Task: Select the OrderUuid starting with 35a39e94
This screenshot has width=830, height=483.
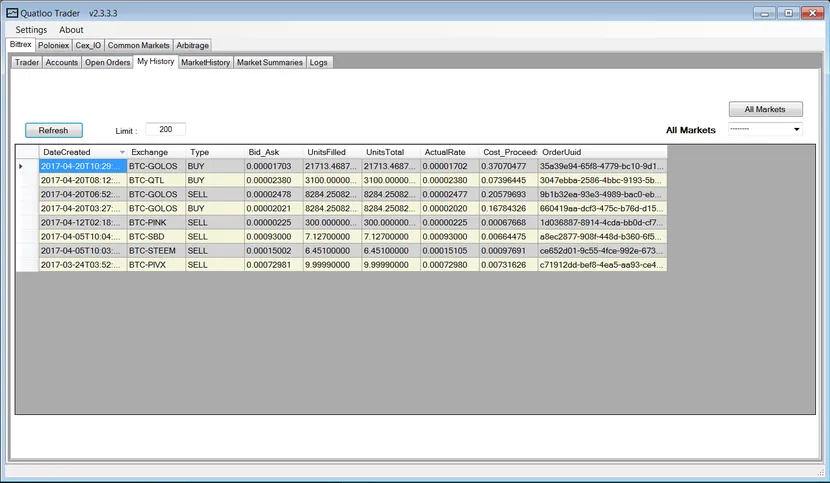Action: pos(602,166)
